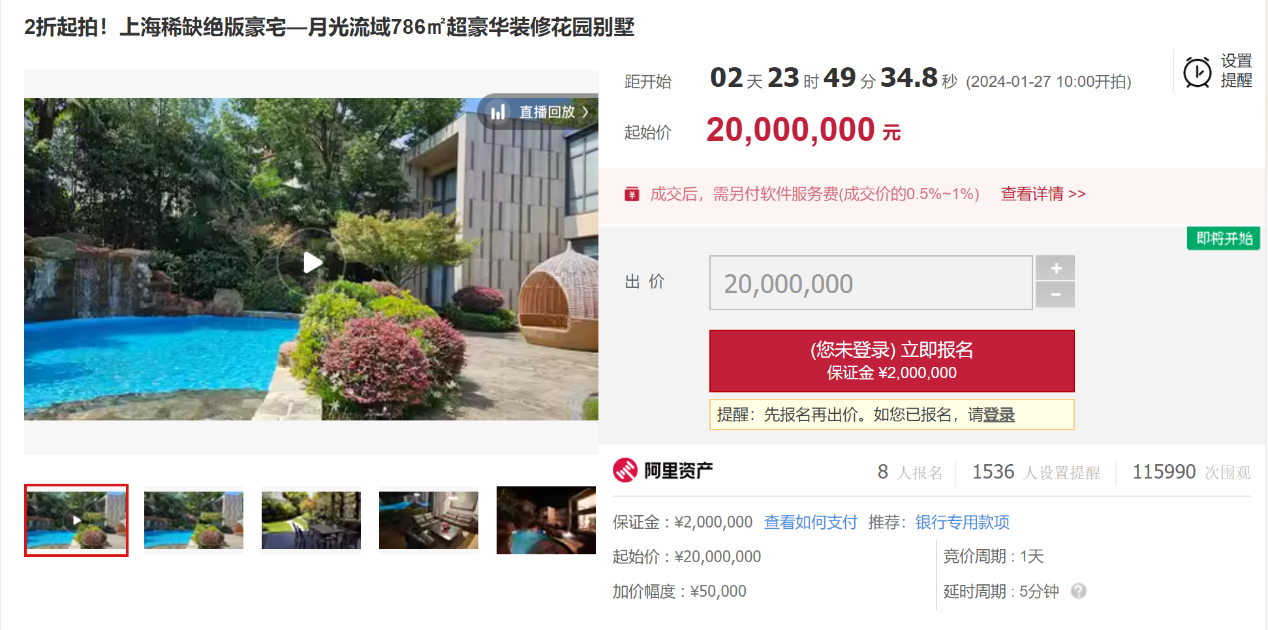Increase bid with the plus button
Image resolution: width=1268 pixels, height=630 pixels.
1056,268
